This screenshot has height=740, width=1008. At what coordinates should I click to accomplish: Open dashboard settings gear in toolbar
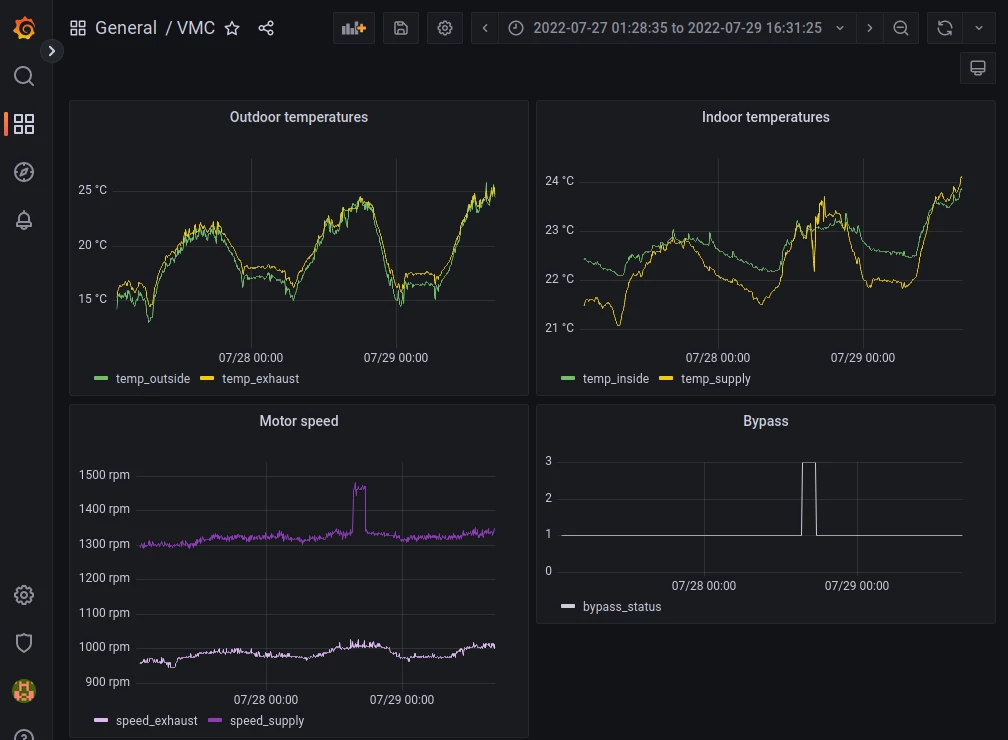[445, 28]
